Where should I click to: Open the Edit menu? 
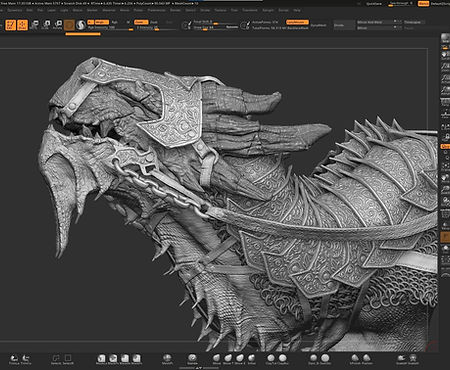click(29, 10)
